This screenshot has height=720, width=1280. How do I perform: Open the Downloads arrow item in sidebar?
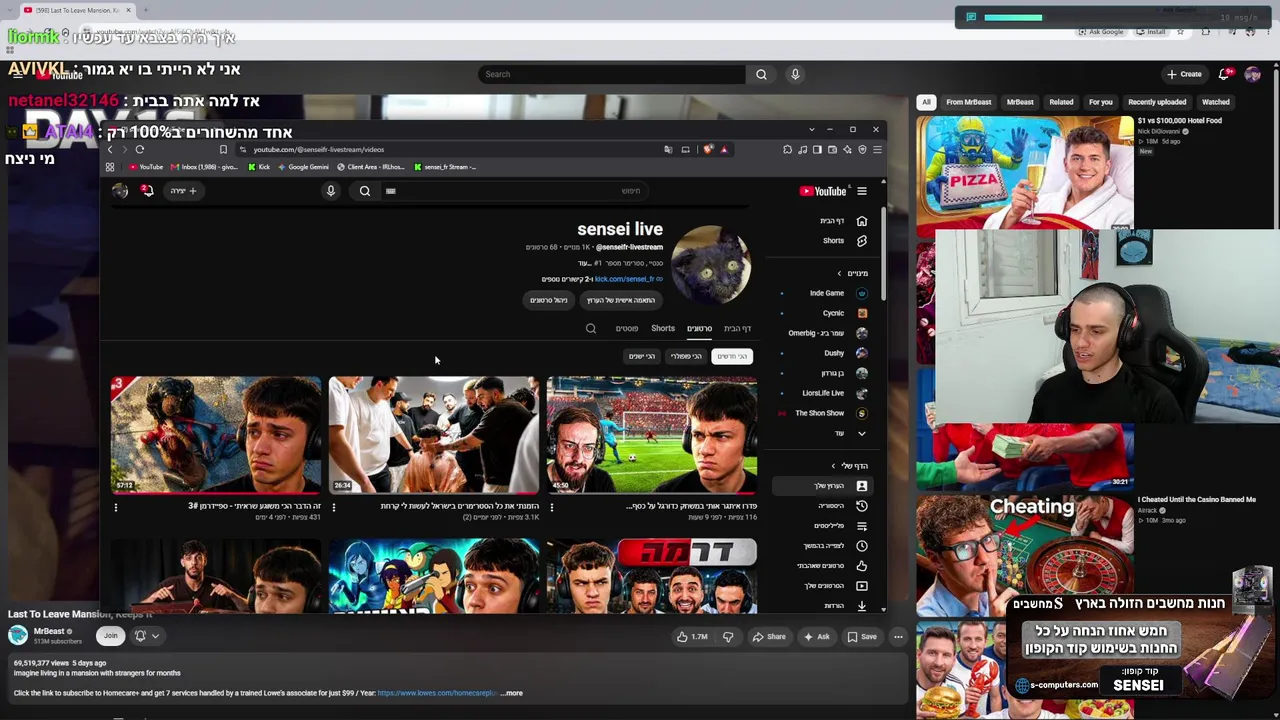(862, 606)
